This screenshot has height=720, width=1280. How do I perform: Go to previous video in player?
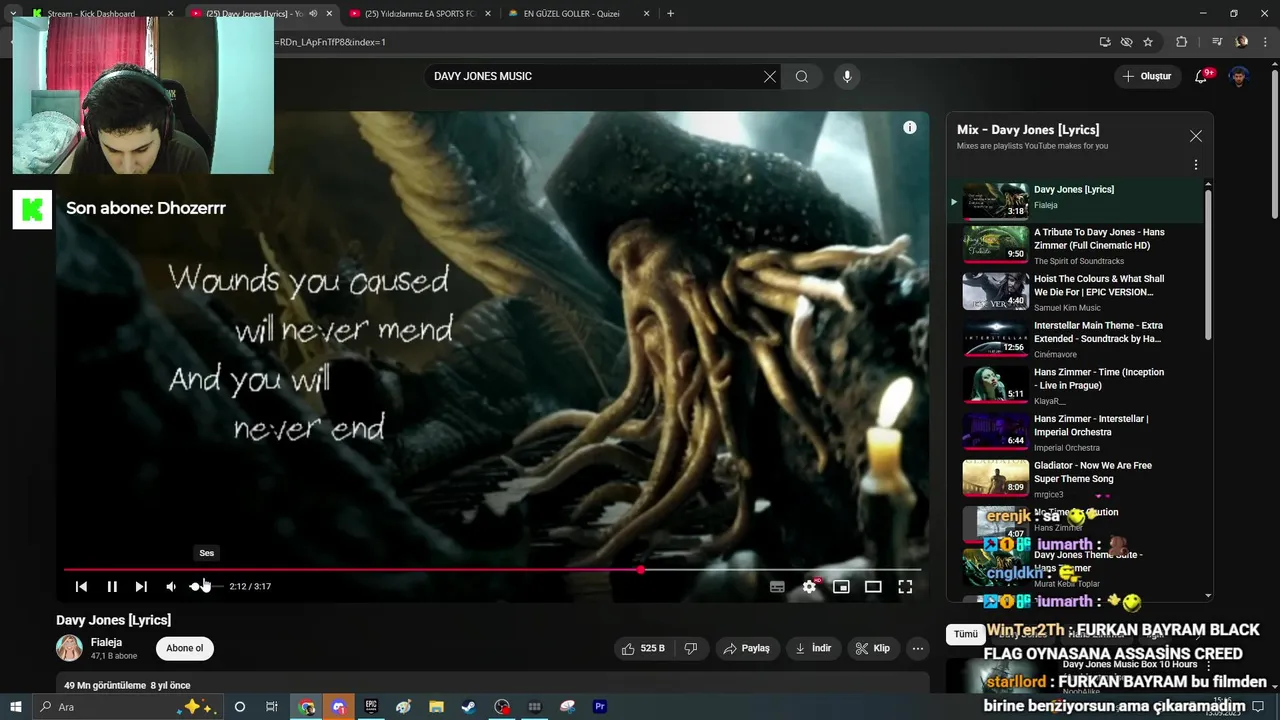(x=81, y=587)
